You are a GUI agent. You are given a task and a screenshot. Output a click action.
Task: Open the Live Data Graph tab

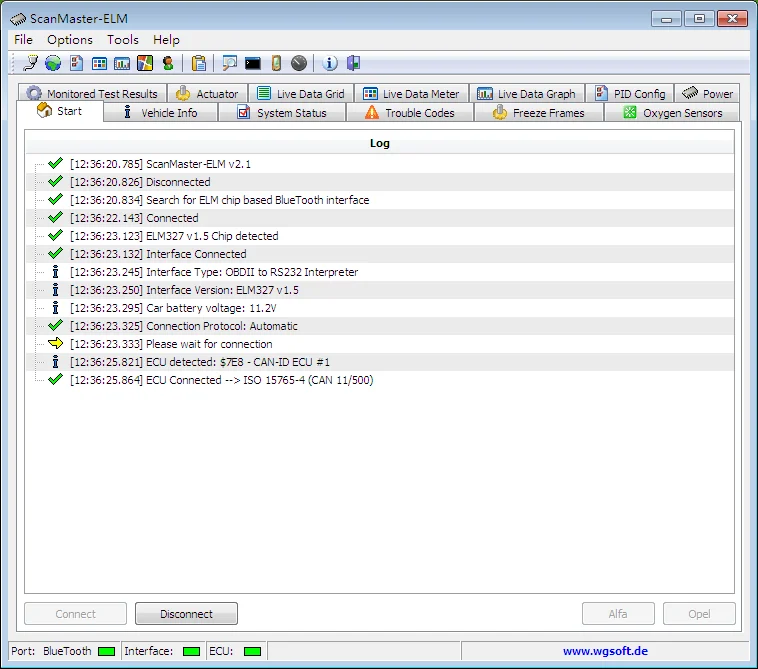(x=526, y=93)
